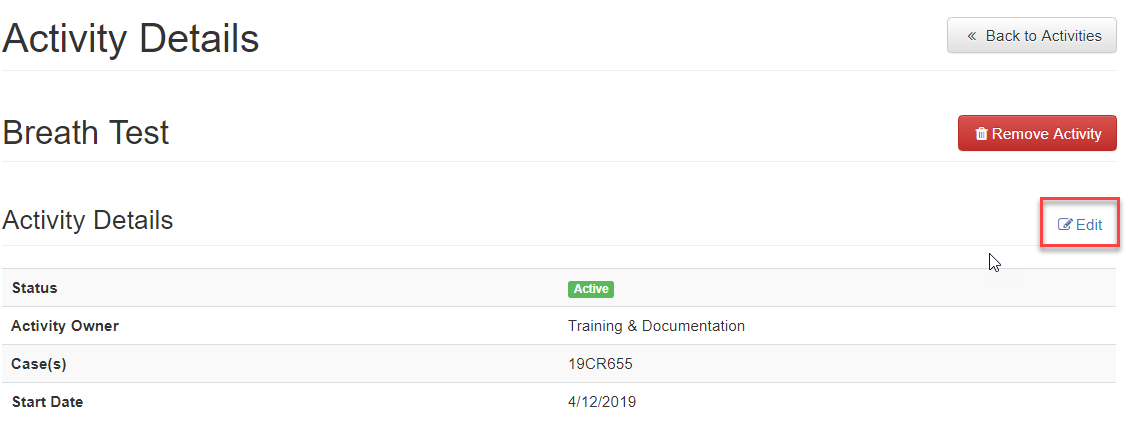Click the large Activity Details page title
This screenshot has width=1130, height=434.
[131, 39]
